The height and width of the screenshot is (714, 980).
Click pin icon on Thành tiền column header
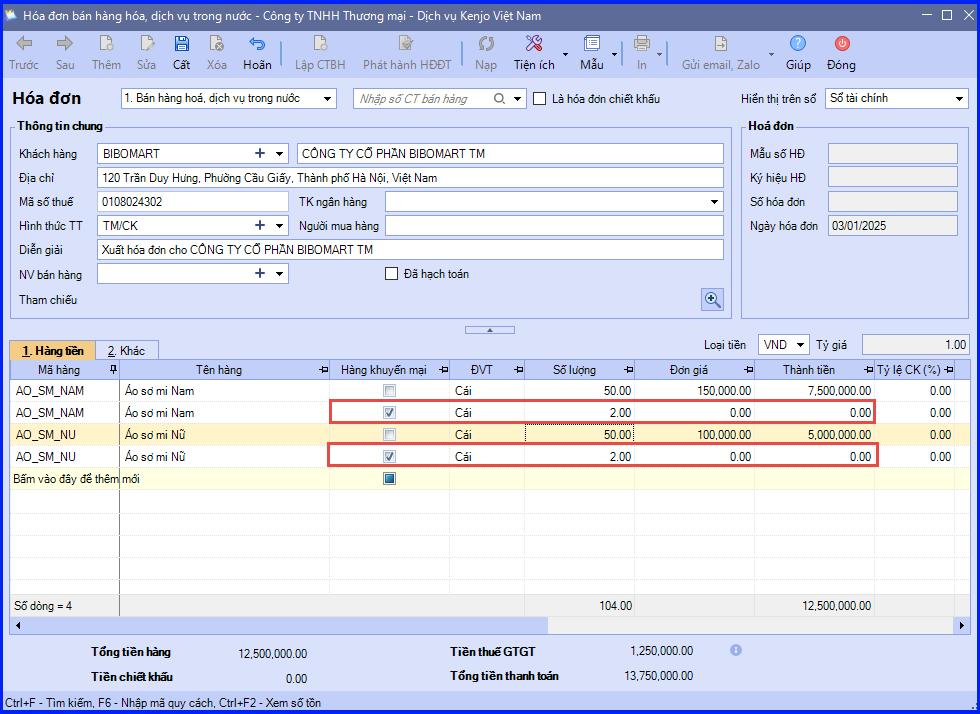tap(868, 370)
